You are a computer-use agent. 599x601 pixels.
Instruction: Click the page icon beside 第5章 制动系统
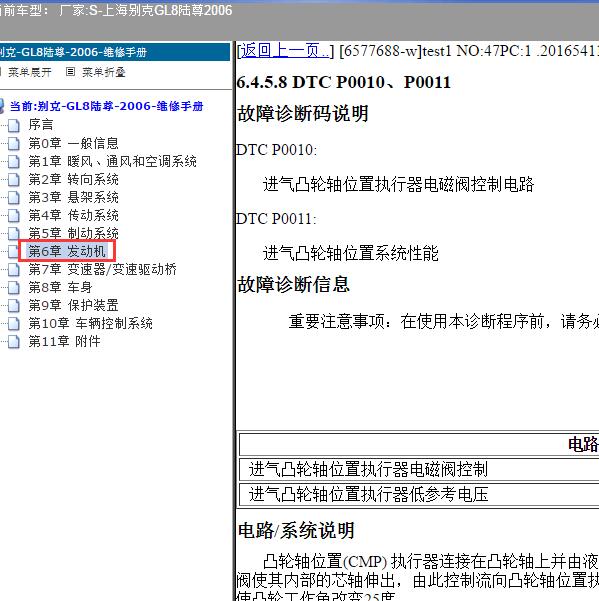pos(14,233)
